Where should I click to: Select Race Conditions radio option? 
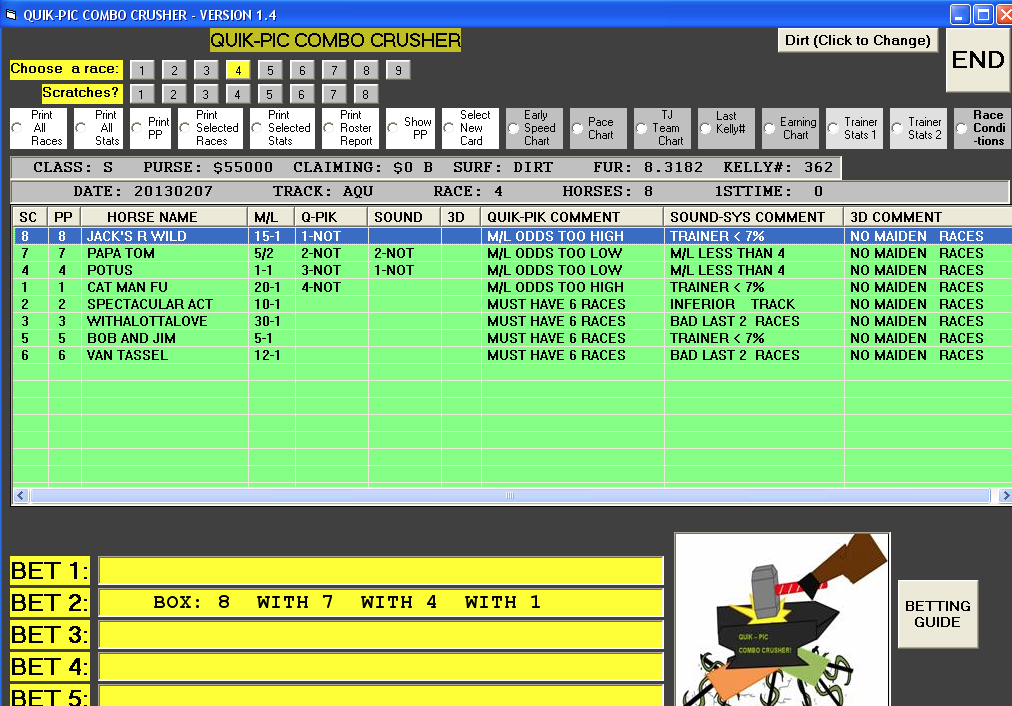click(x=962, y=128)
